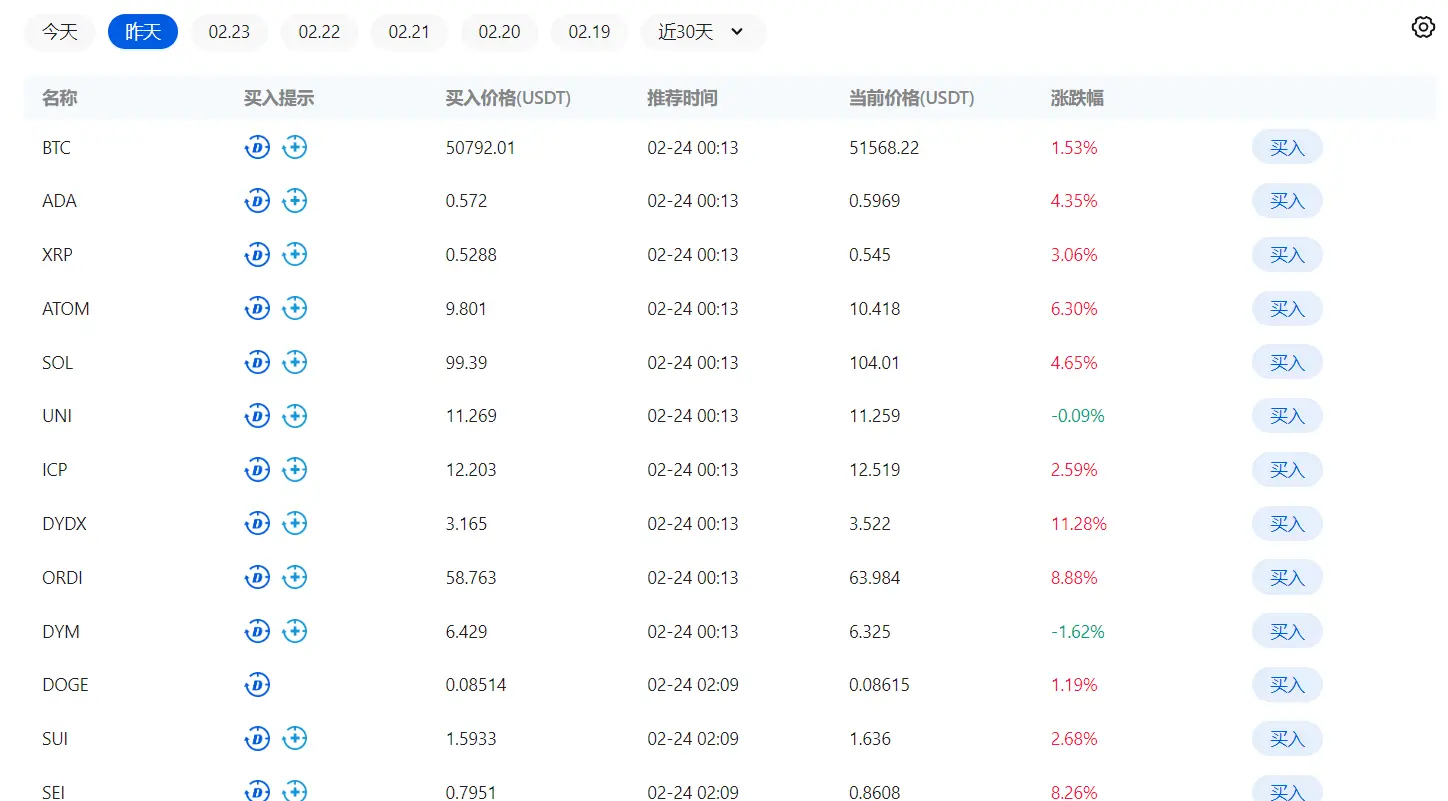The width and height of the screenshot is (1448, 801).
Task: Click the D clock icon in SUI row
Action: [258, 739]
